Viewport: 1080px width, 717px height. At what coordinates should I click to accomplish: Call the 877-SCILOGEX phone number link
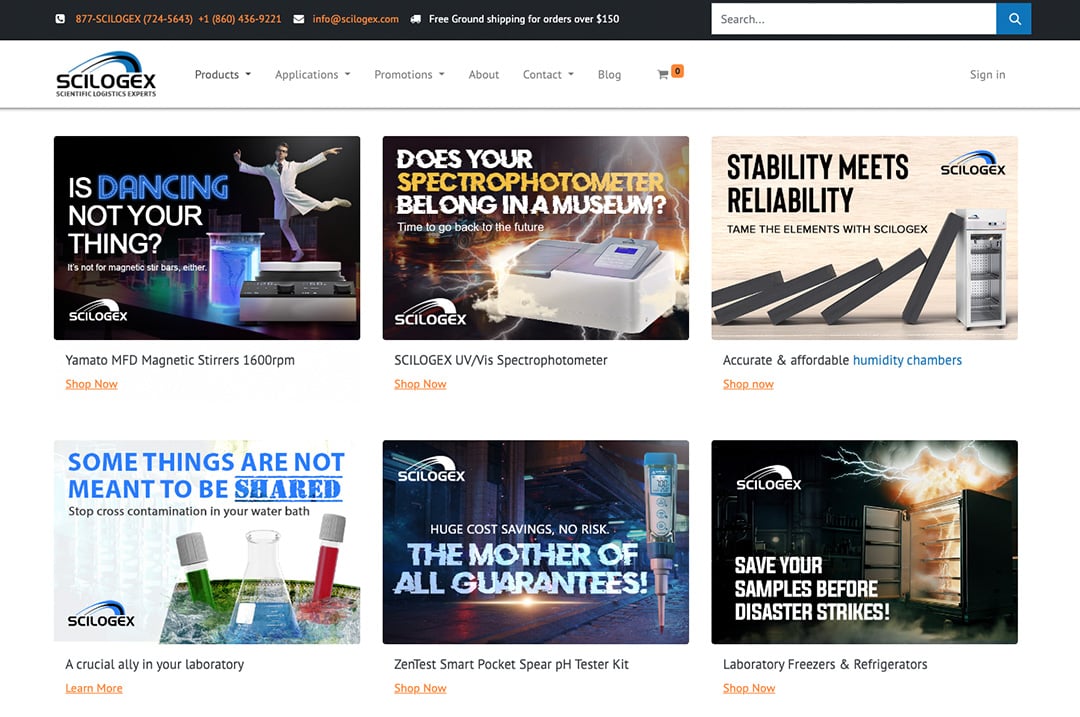[134, 19]
